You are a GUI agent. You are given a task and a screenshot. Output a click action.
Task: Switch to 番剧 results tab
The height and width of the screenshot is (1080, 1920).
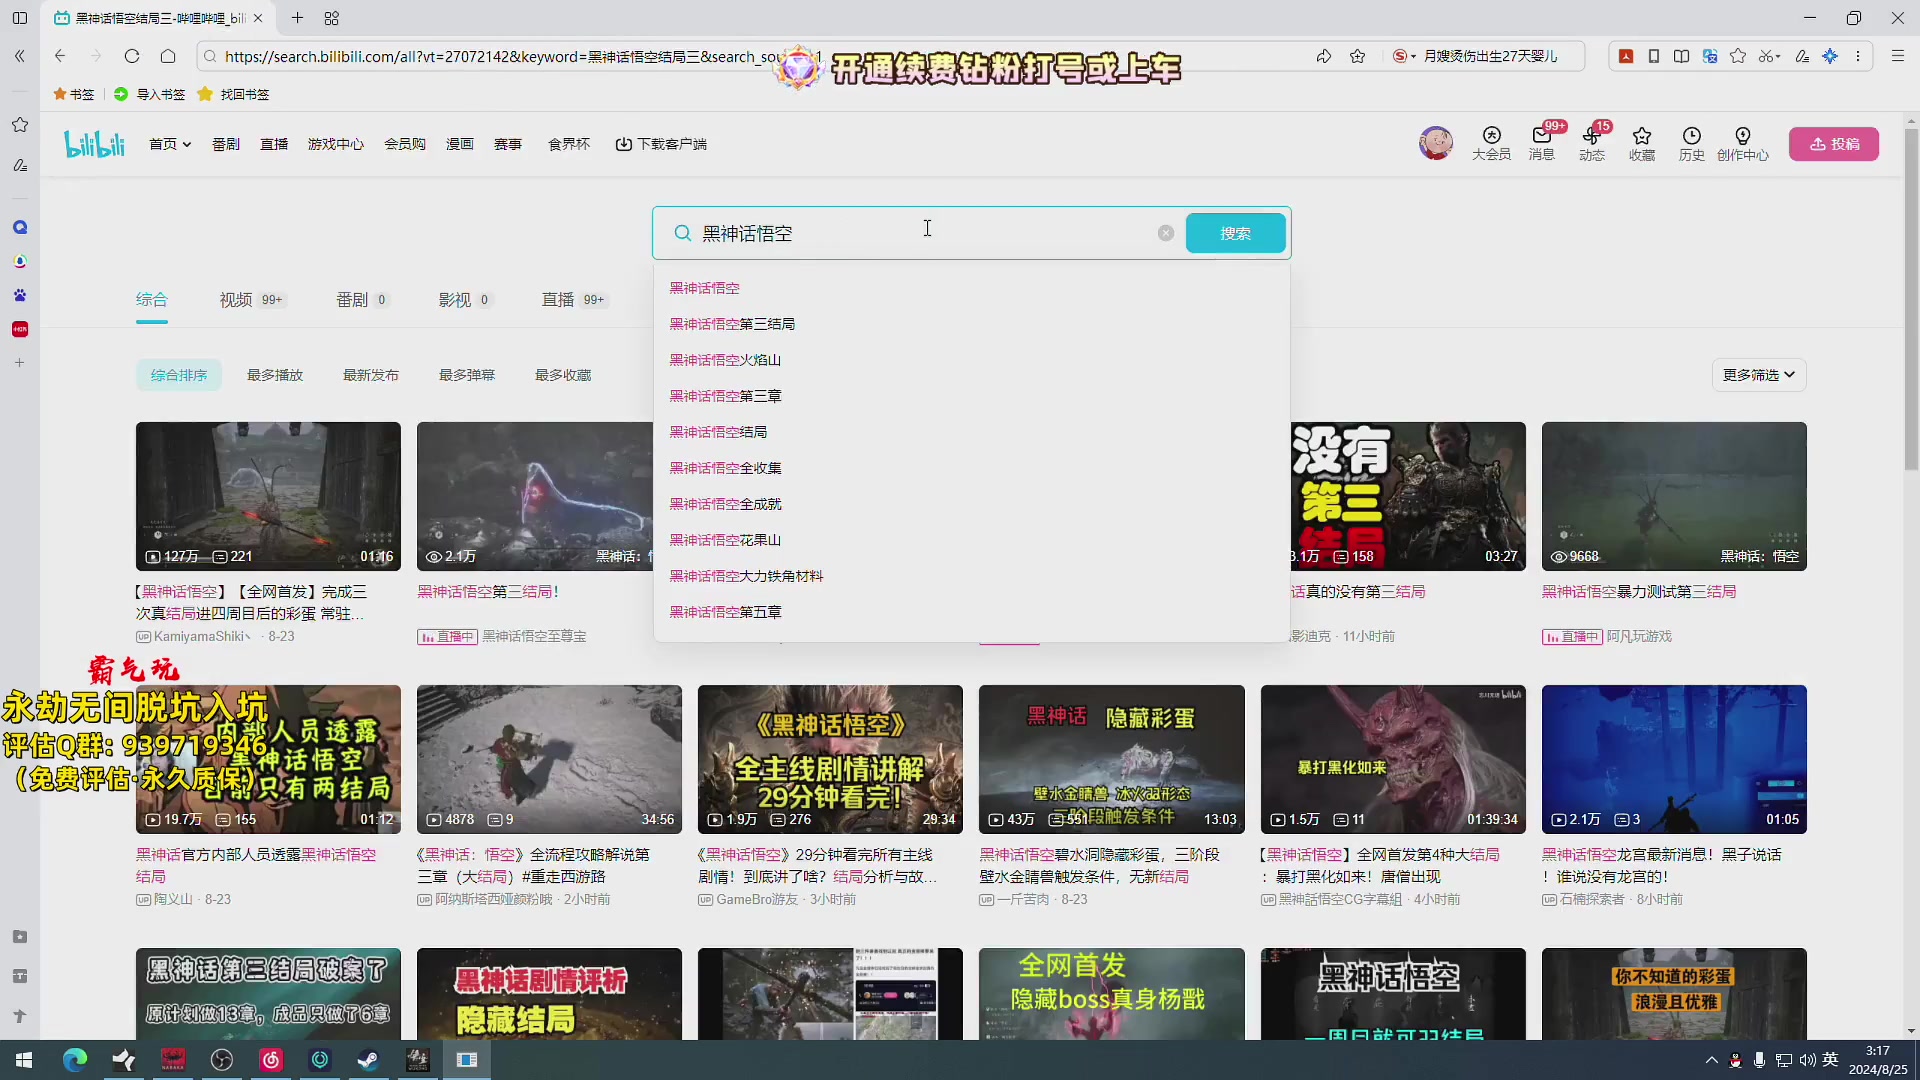click(362, 300)
